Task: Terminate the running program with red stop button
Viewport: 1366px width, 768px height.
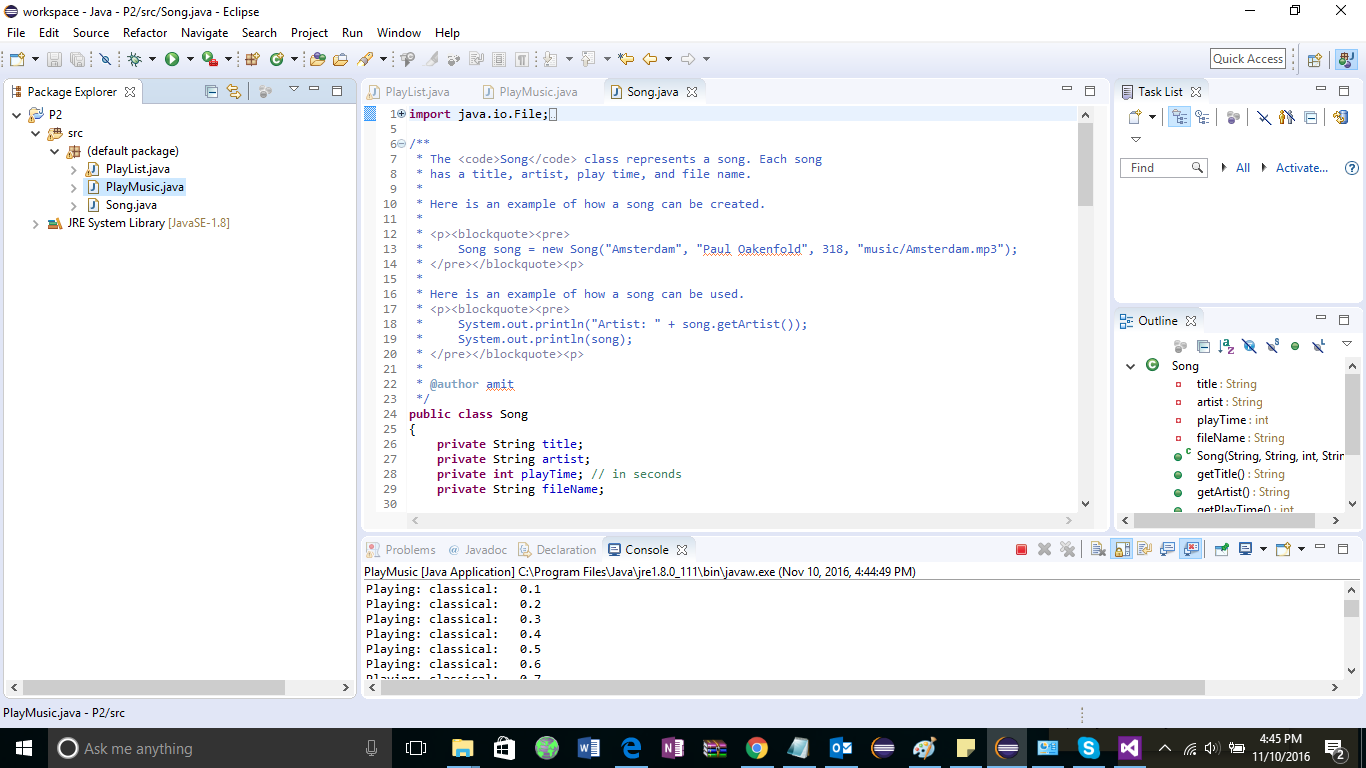Action: (1021, 549)
